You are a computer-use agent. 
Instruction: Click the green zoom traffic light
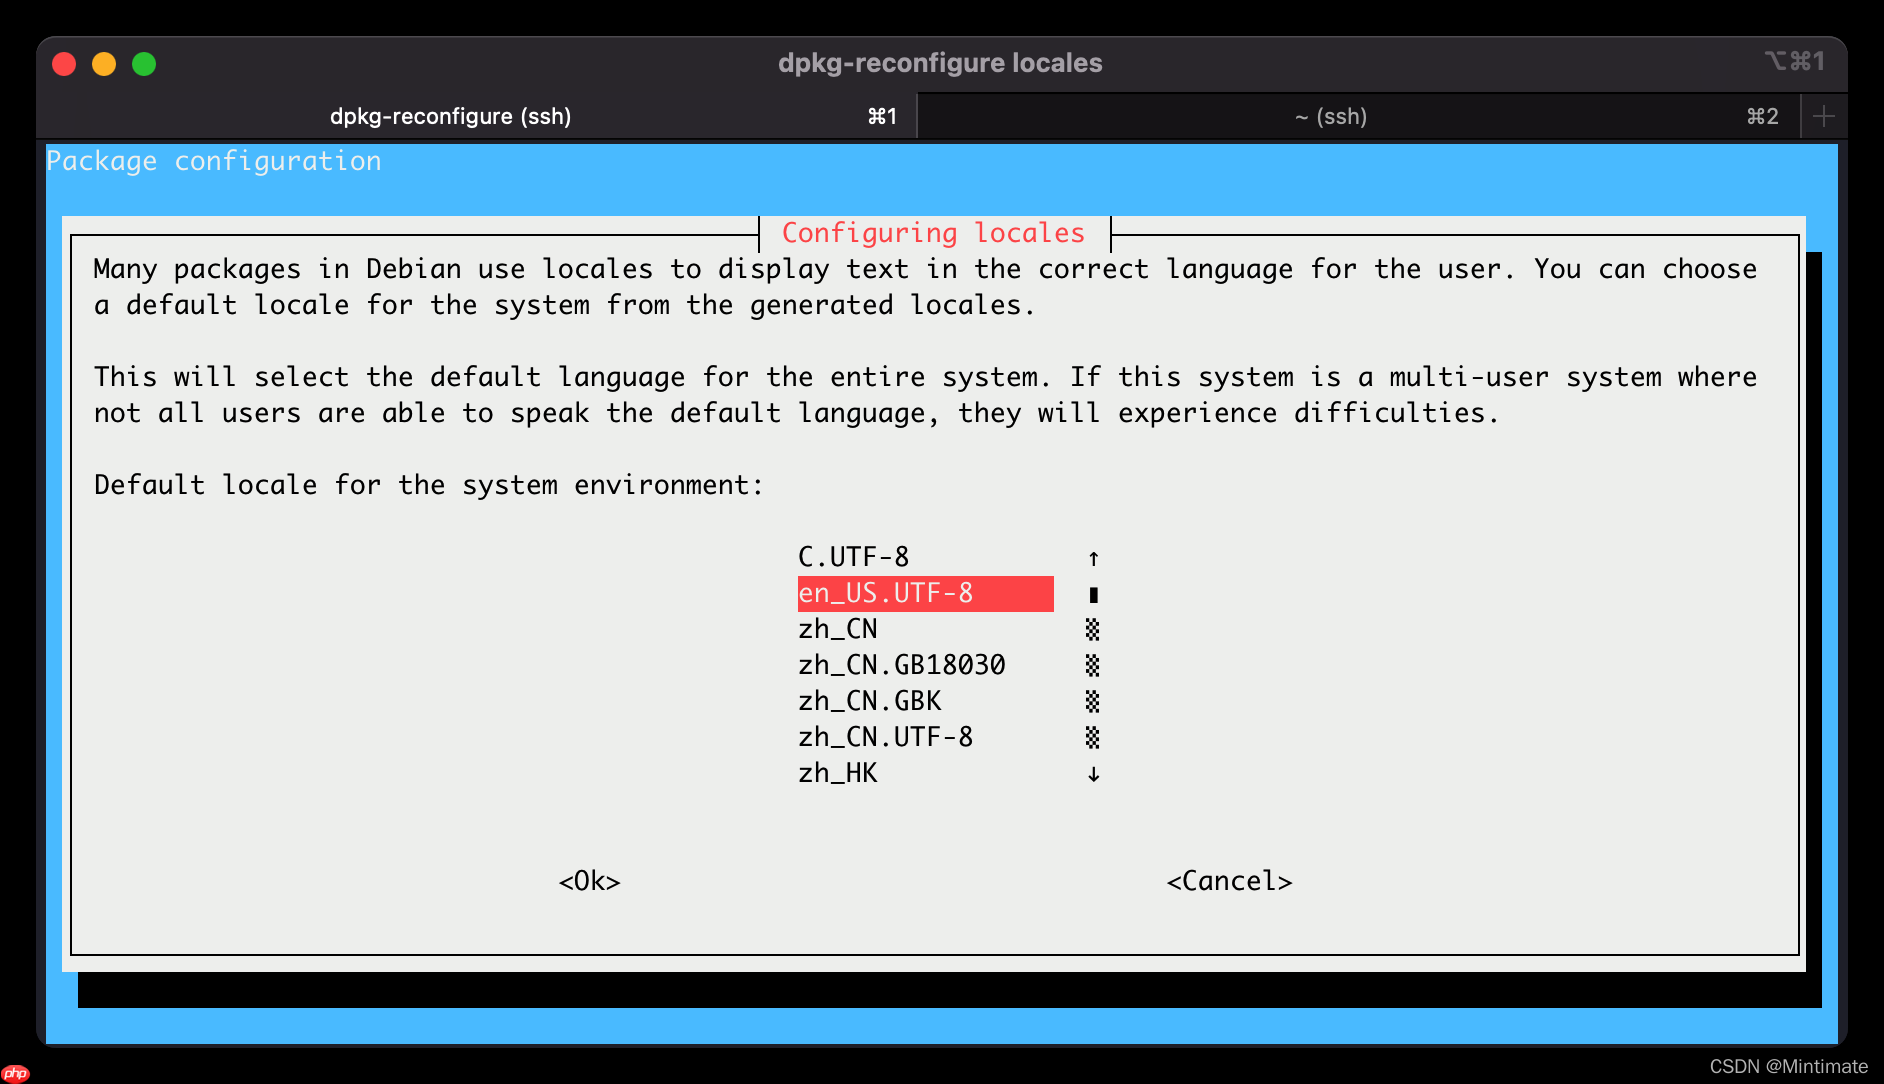point(145,63)
